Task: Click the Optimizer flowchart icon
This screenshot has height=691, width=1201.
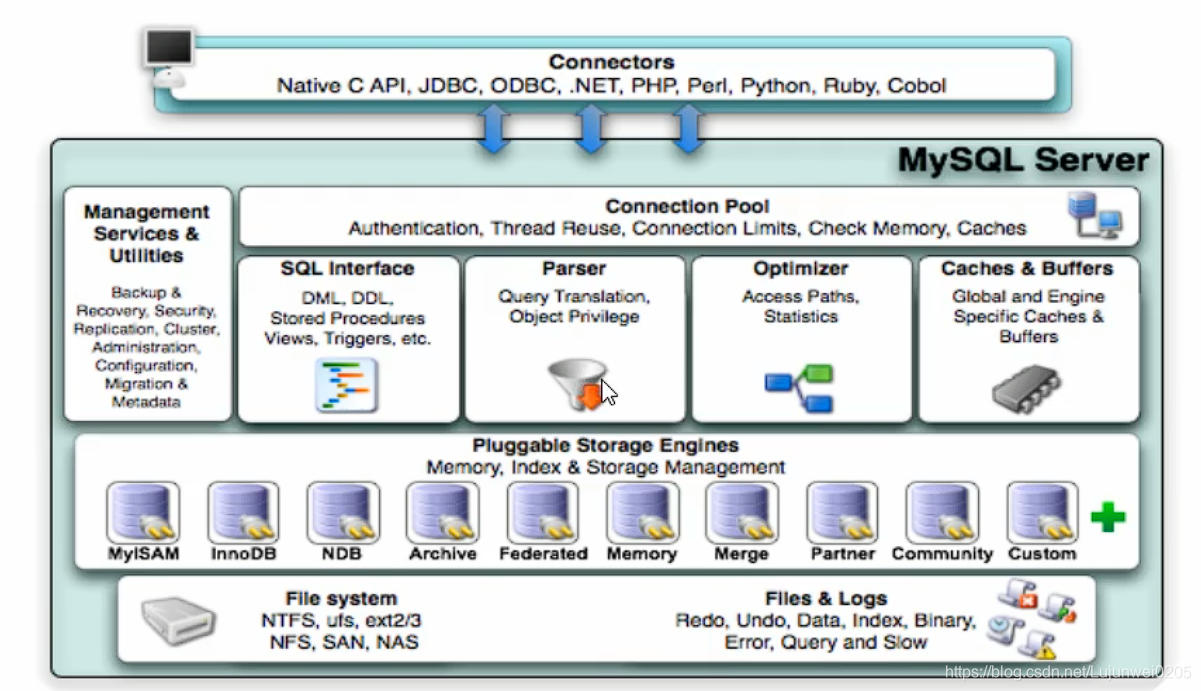Action: (x=800, y=390)
